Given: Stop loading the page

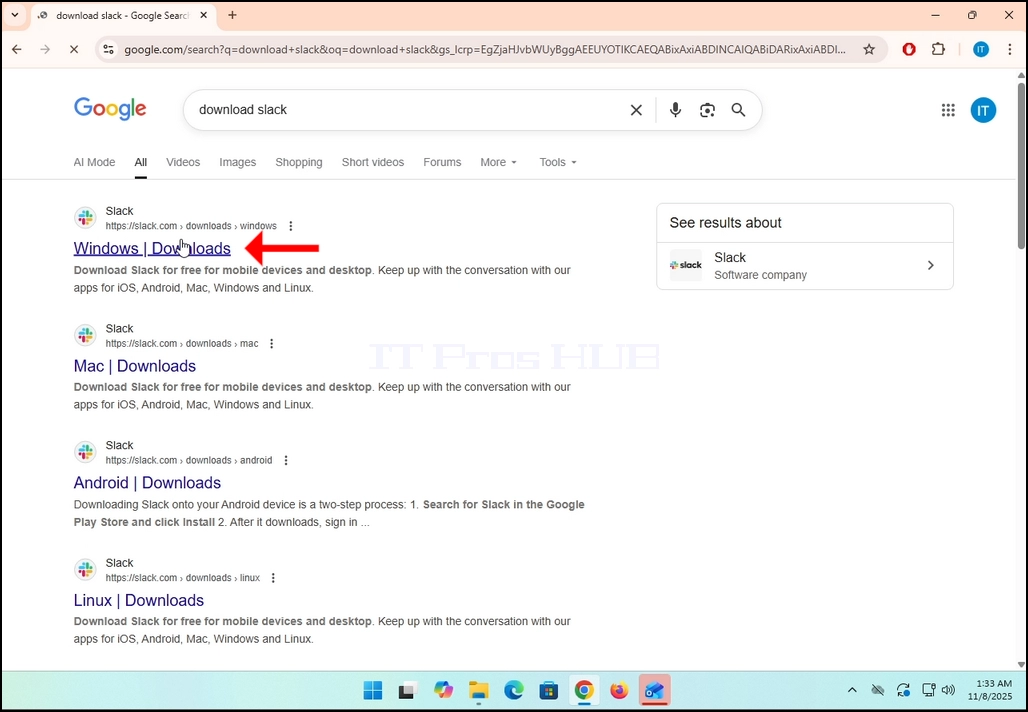Looking at the screenshot, I should (74, 49).
